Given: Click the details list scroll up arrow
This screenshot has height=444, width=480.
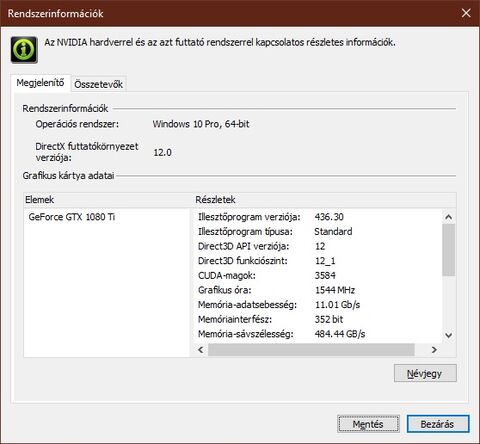Looking at the screenshot, I should click(449, 217).
